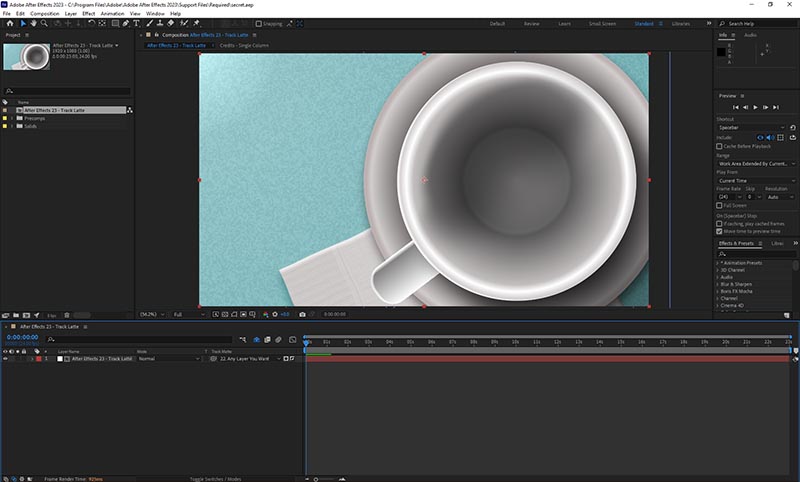Select the Hand tool in the toolbar

tap(32, 23)
